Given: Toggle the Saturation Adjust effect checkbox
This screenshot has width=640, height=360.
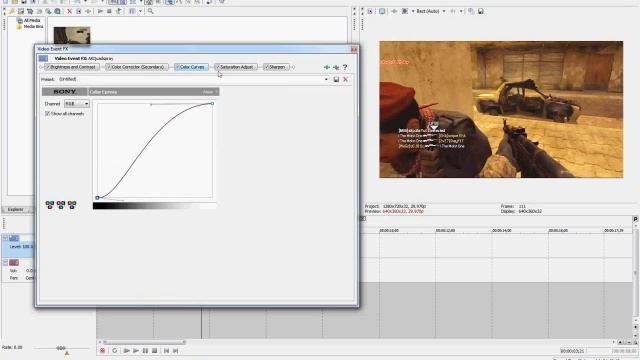Looking at the screenshot, I should (218, 67).
